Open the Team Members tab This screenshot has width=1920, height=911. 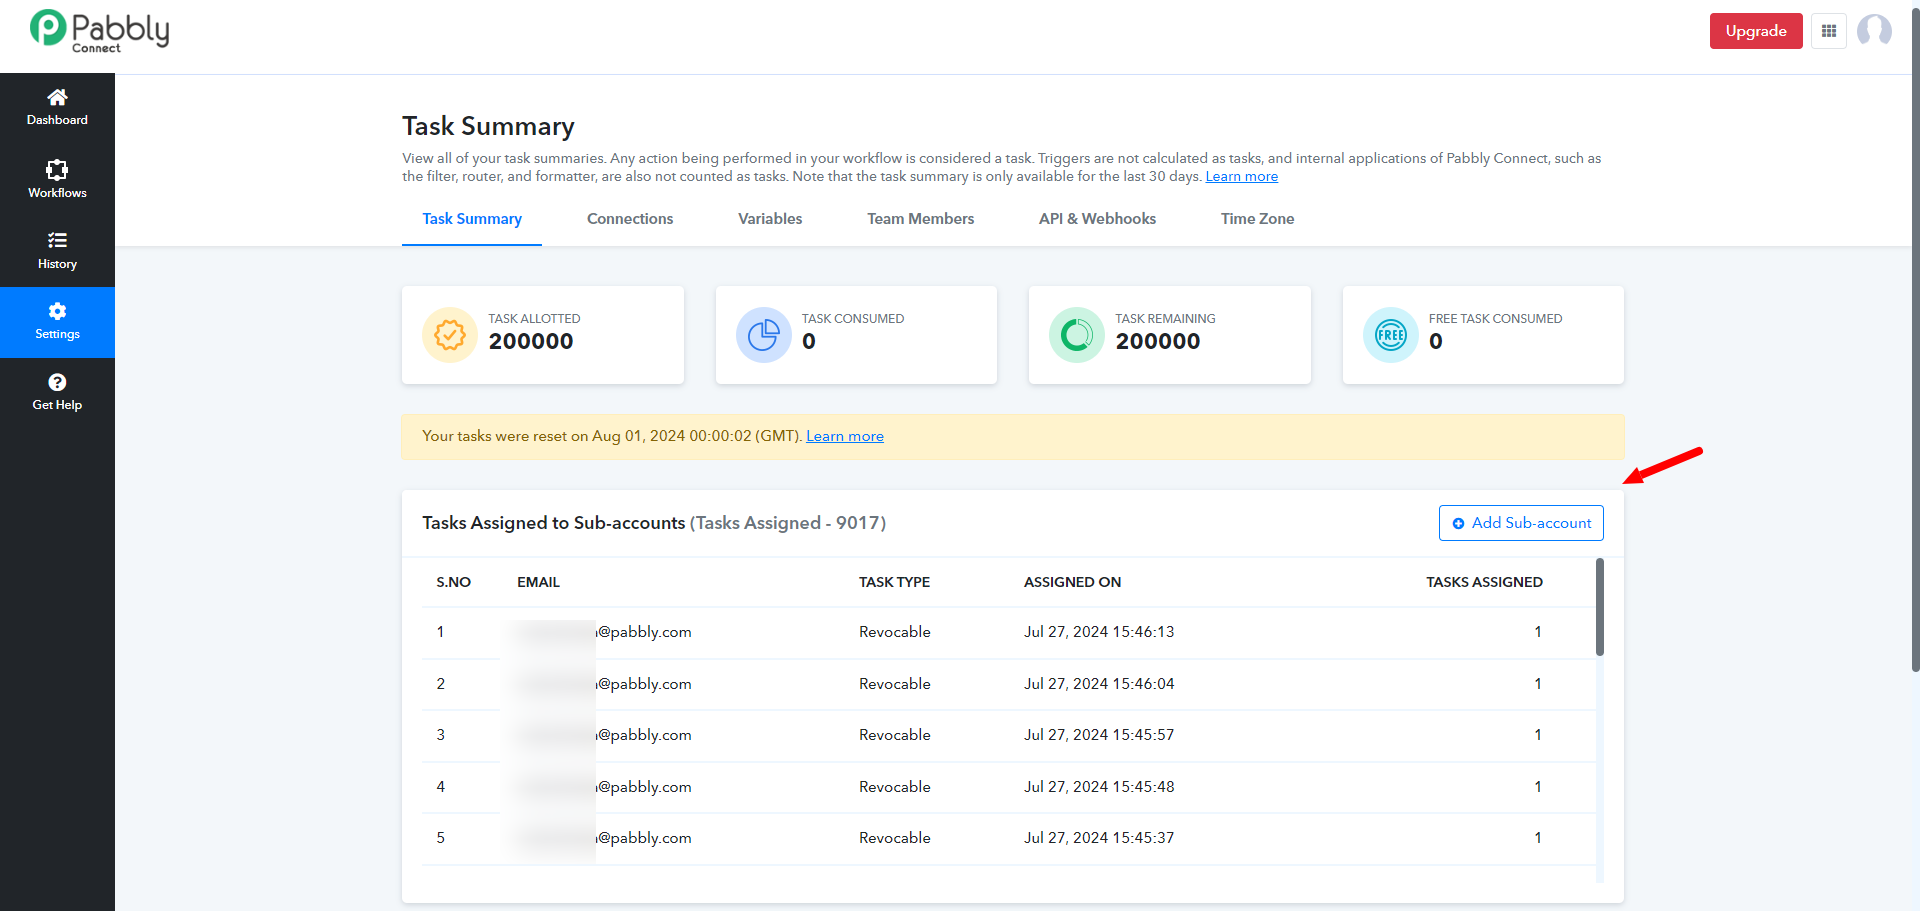point(920,219)
